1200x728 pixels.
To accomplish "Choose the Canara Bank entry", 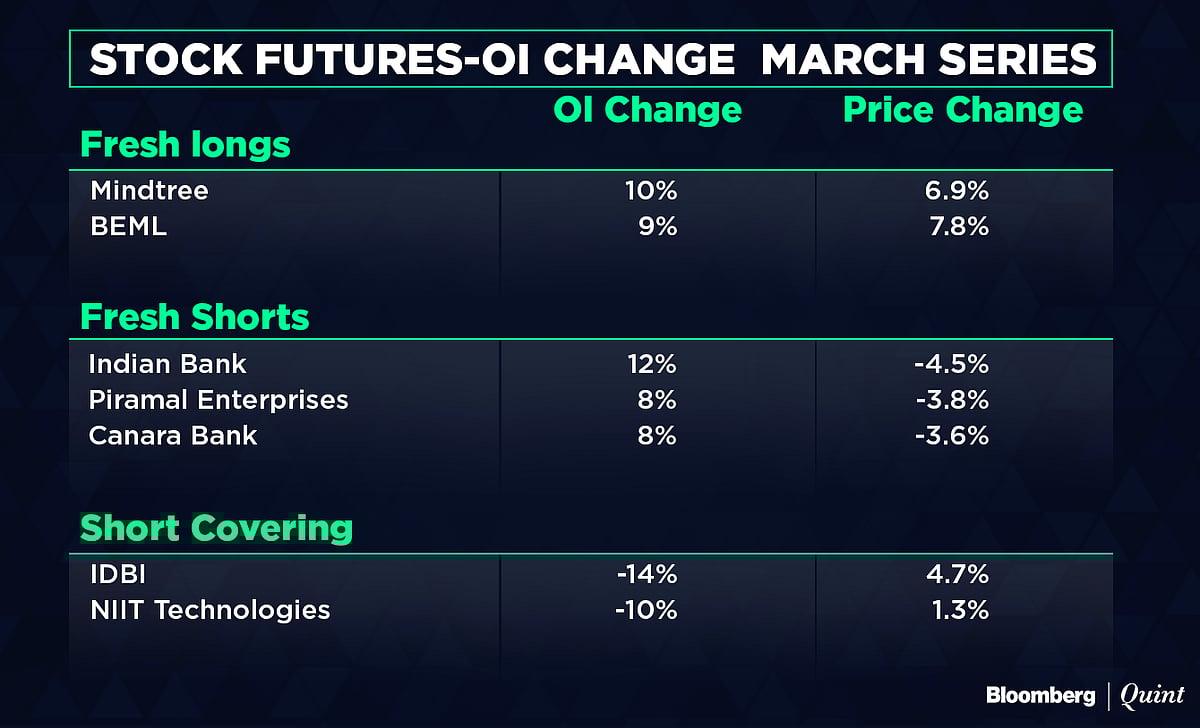I will (x=173, y=436).
